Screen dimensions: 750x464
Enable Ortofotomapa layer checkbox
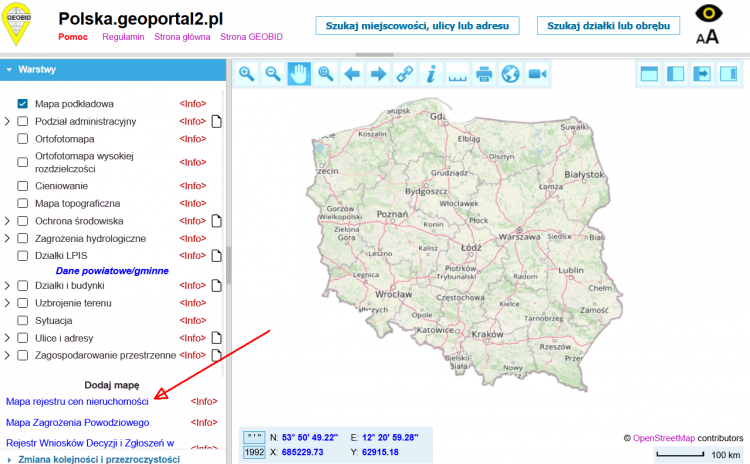pos(22,139)
